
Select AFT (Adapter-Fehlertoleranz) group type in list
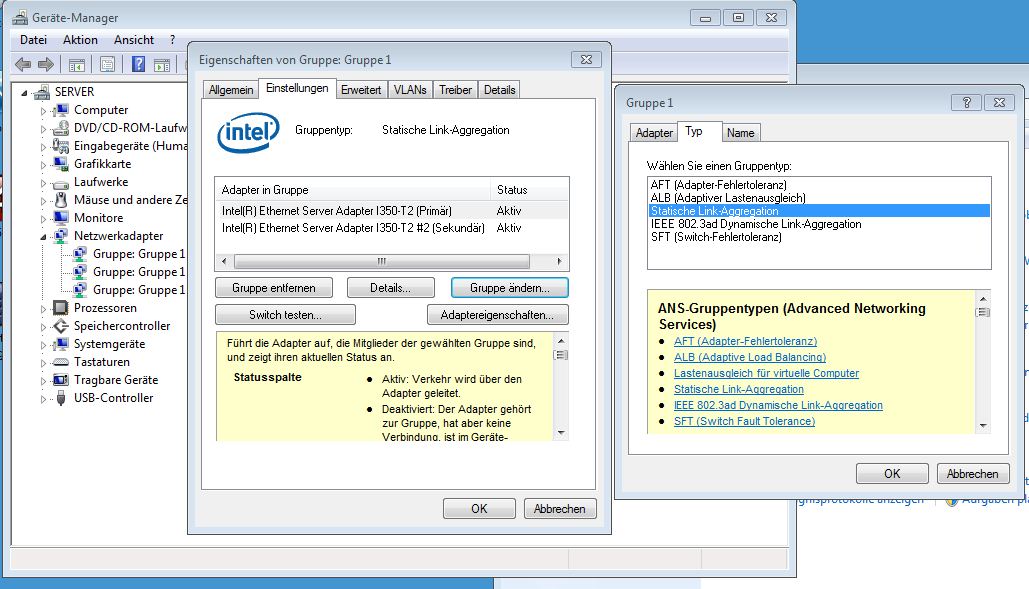click(x=819, y=185)
